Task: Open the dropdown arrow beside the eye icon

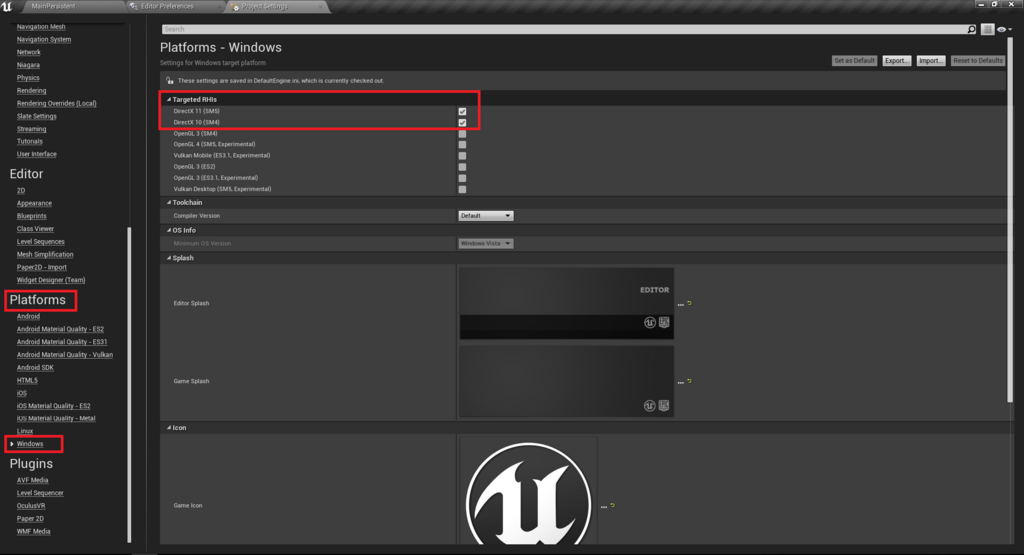Action: pyautogui.click(x=1010, y=30)
